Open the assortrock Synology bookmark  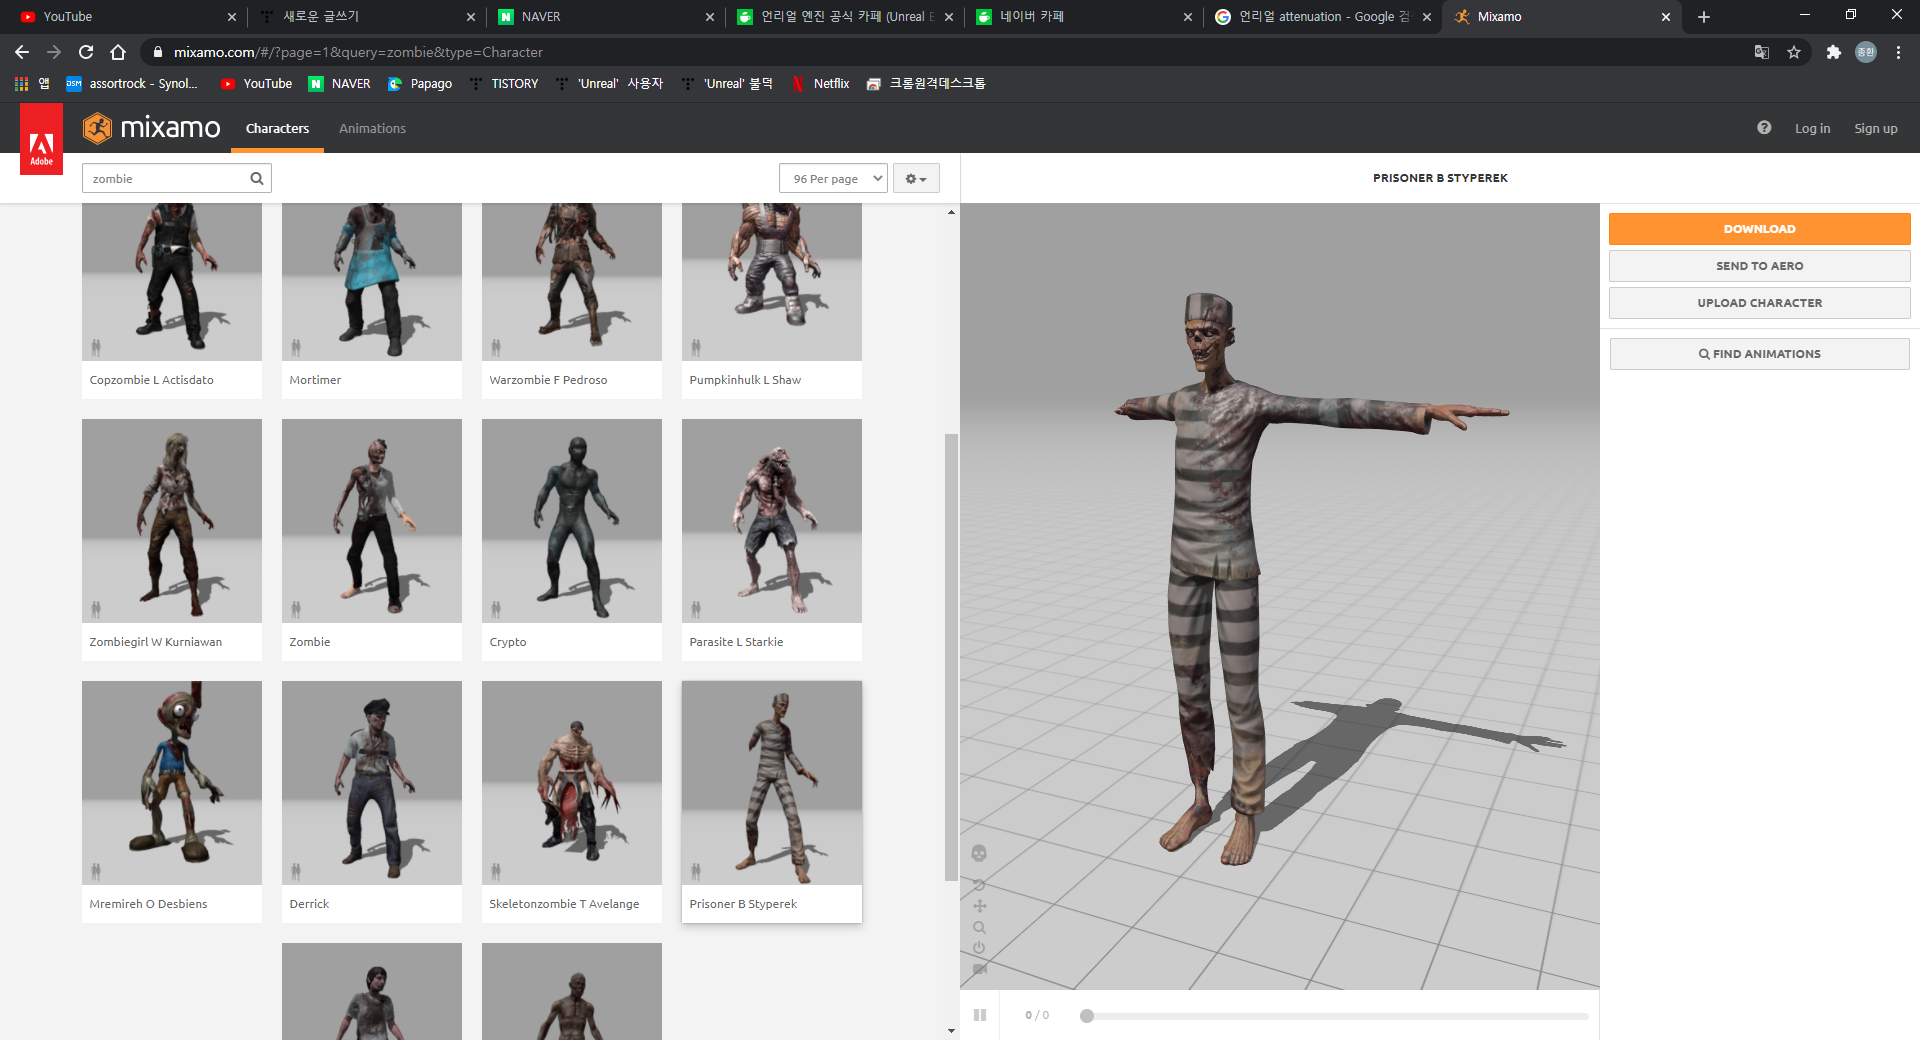[132, 84]
